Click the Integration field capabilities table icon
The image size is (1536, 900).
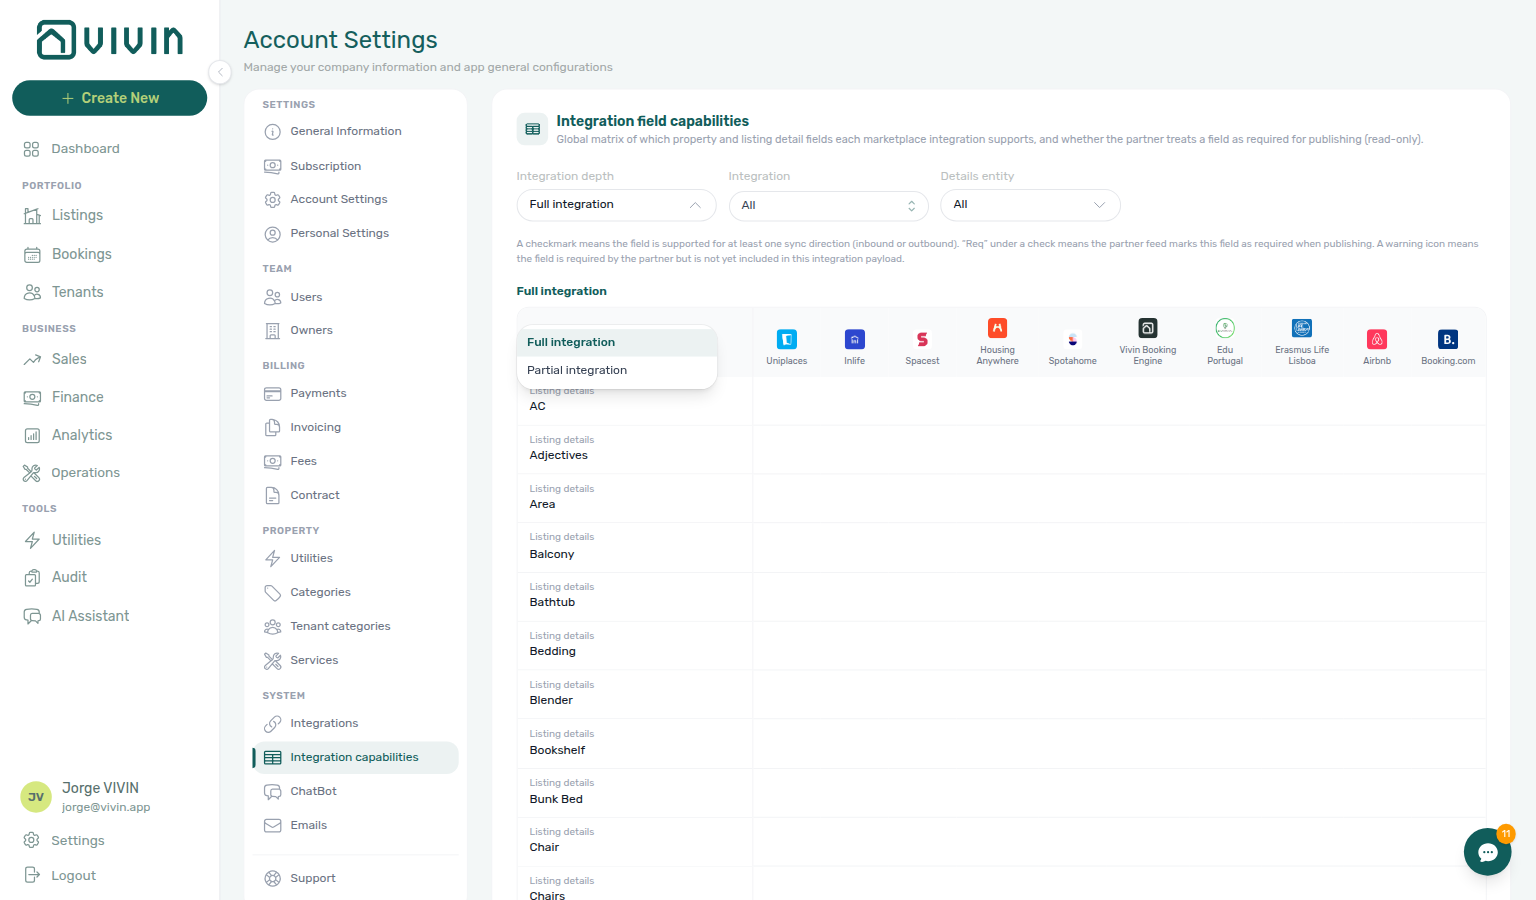click(533, 129)
